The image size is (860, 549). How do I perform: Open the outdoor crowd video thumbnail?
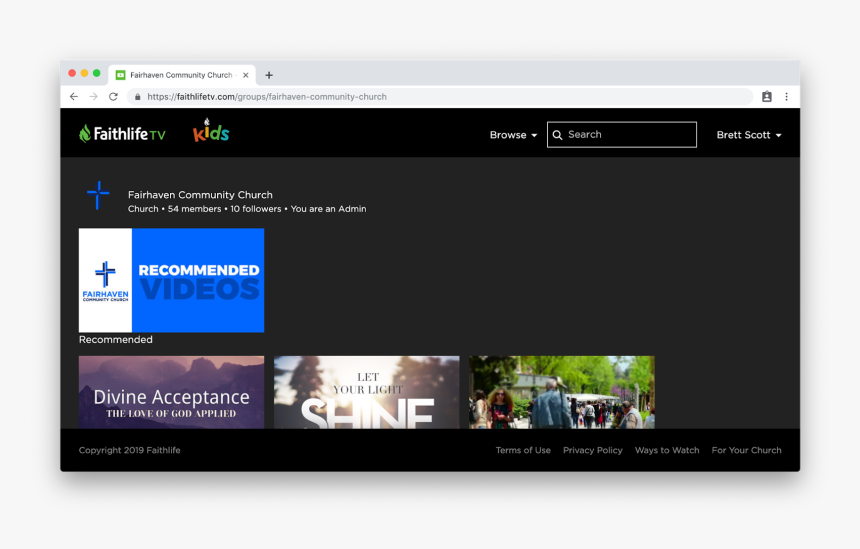point(562,392)
